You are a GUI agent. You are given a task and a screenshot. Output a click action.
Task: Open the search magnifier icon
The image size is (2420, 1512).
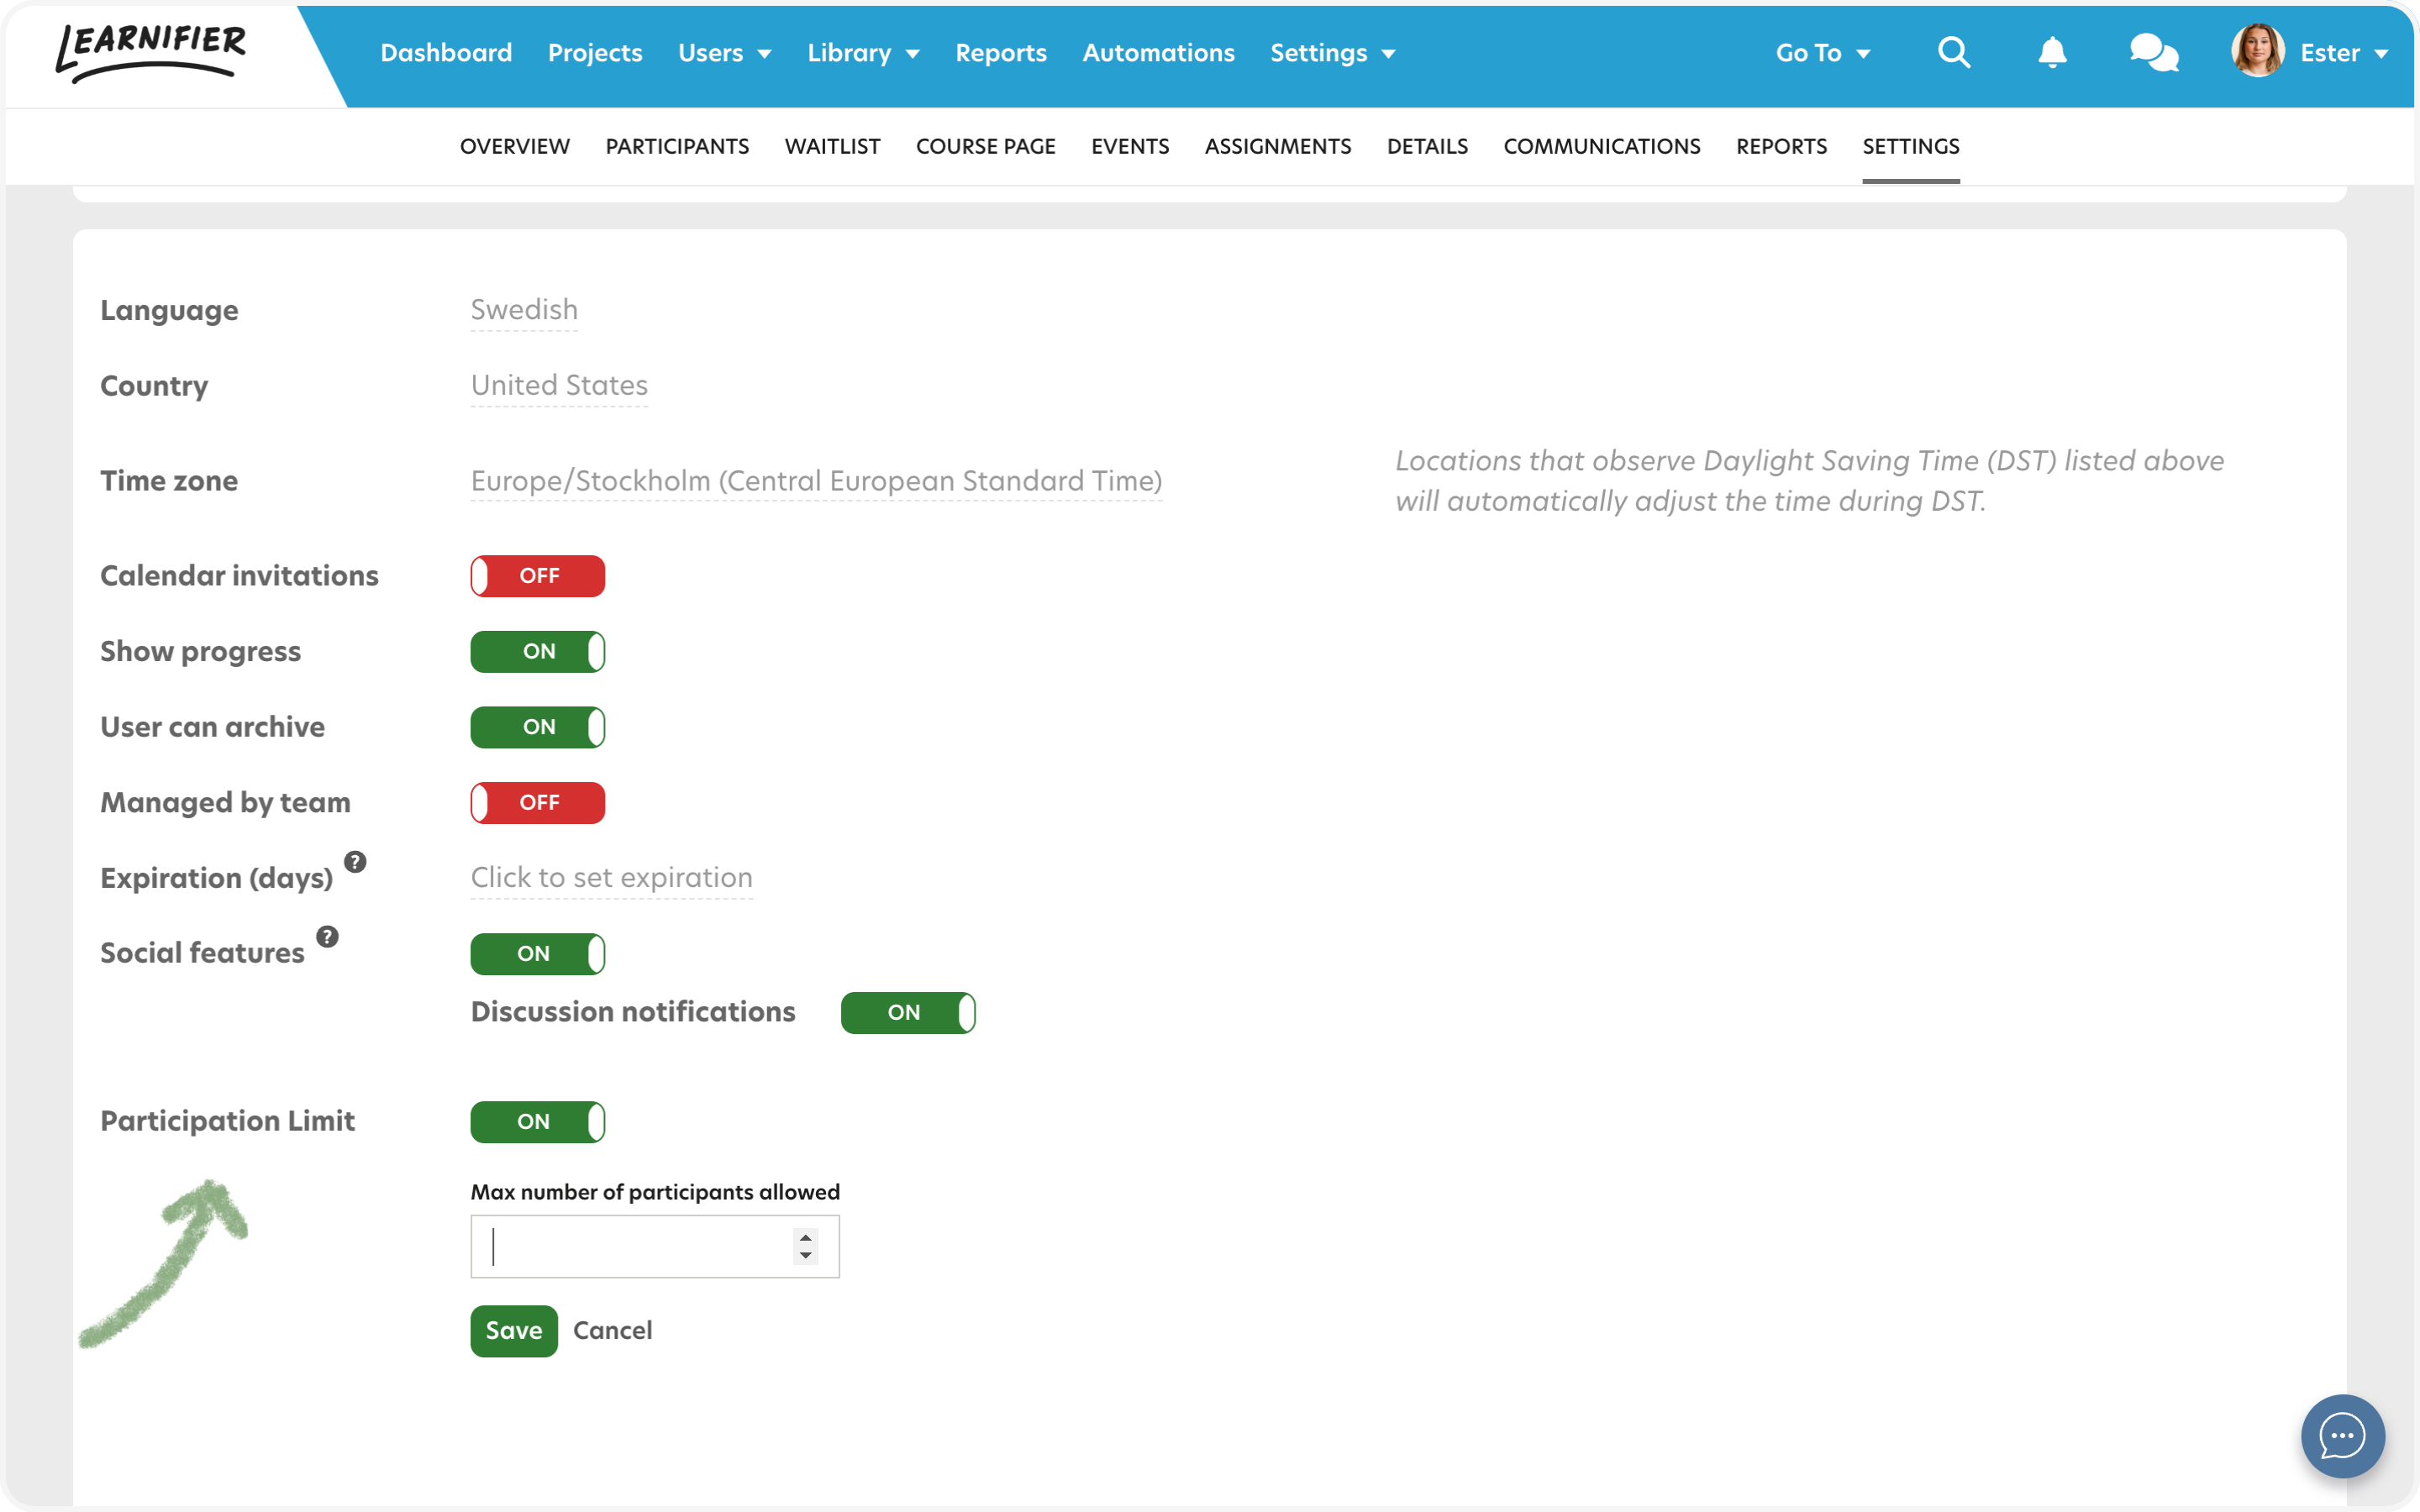click(1953, 52)
